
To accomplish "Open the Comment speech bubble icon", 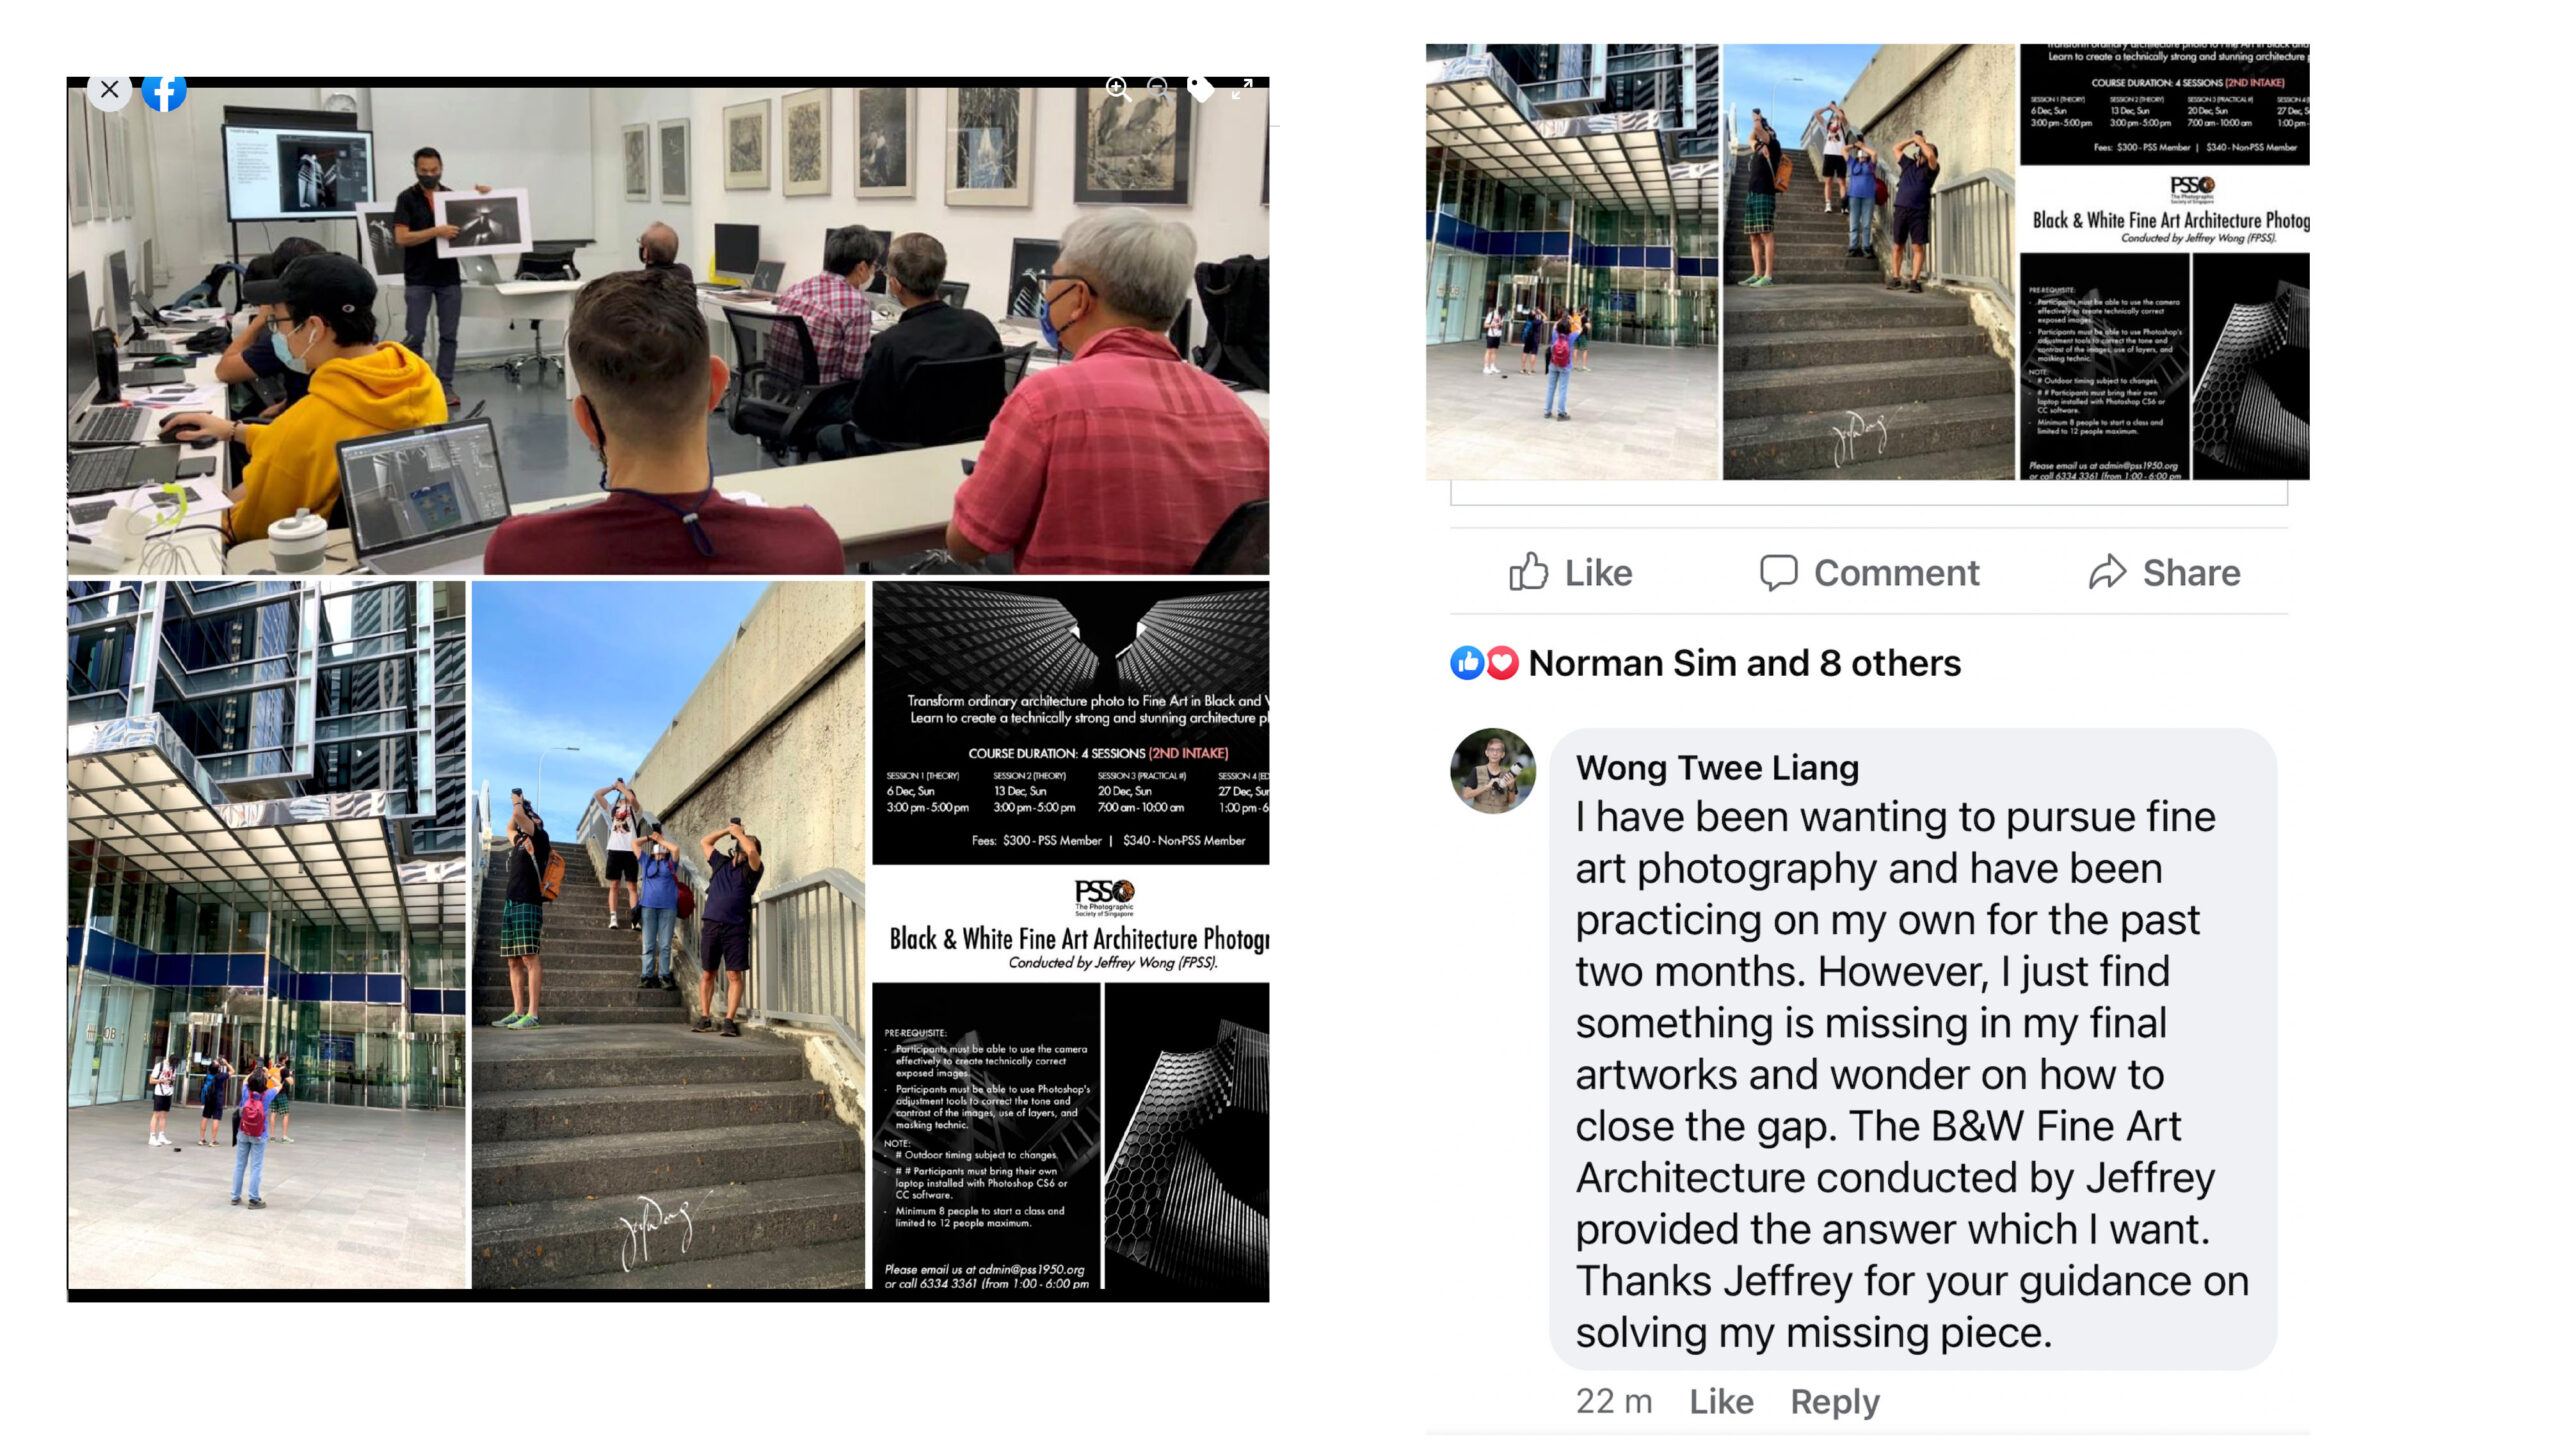I will (1868, 573).
